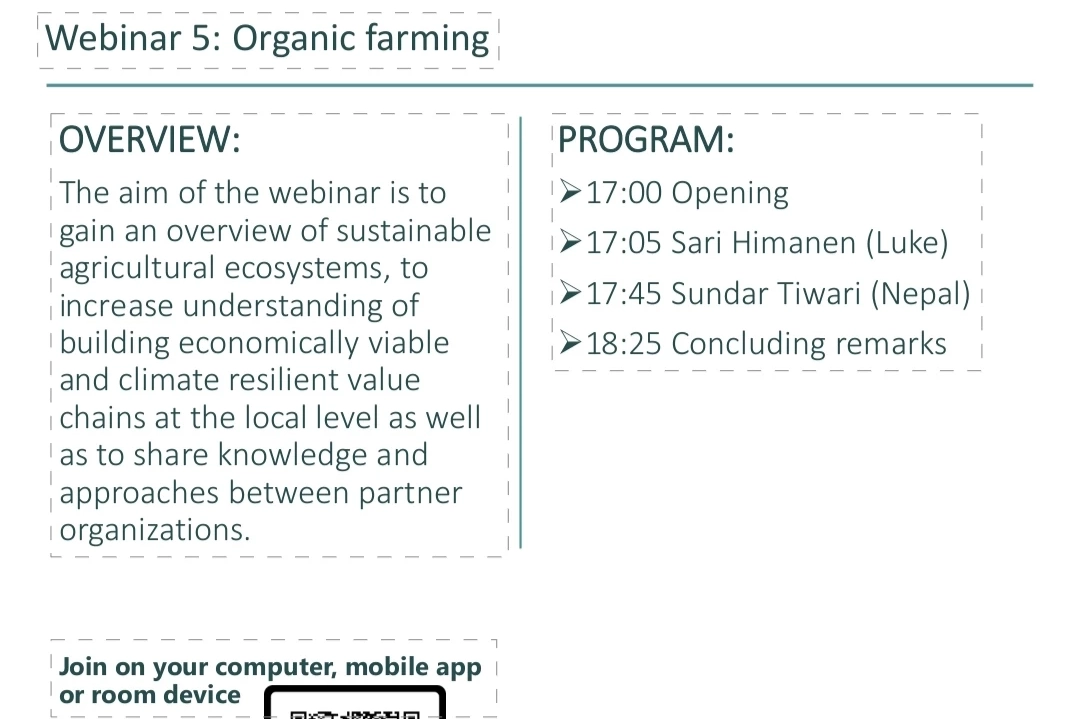
Task: Click the 'or room device' text
Action: [x=150, y=695]
